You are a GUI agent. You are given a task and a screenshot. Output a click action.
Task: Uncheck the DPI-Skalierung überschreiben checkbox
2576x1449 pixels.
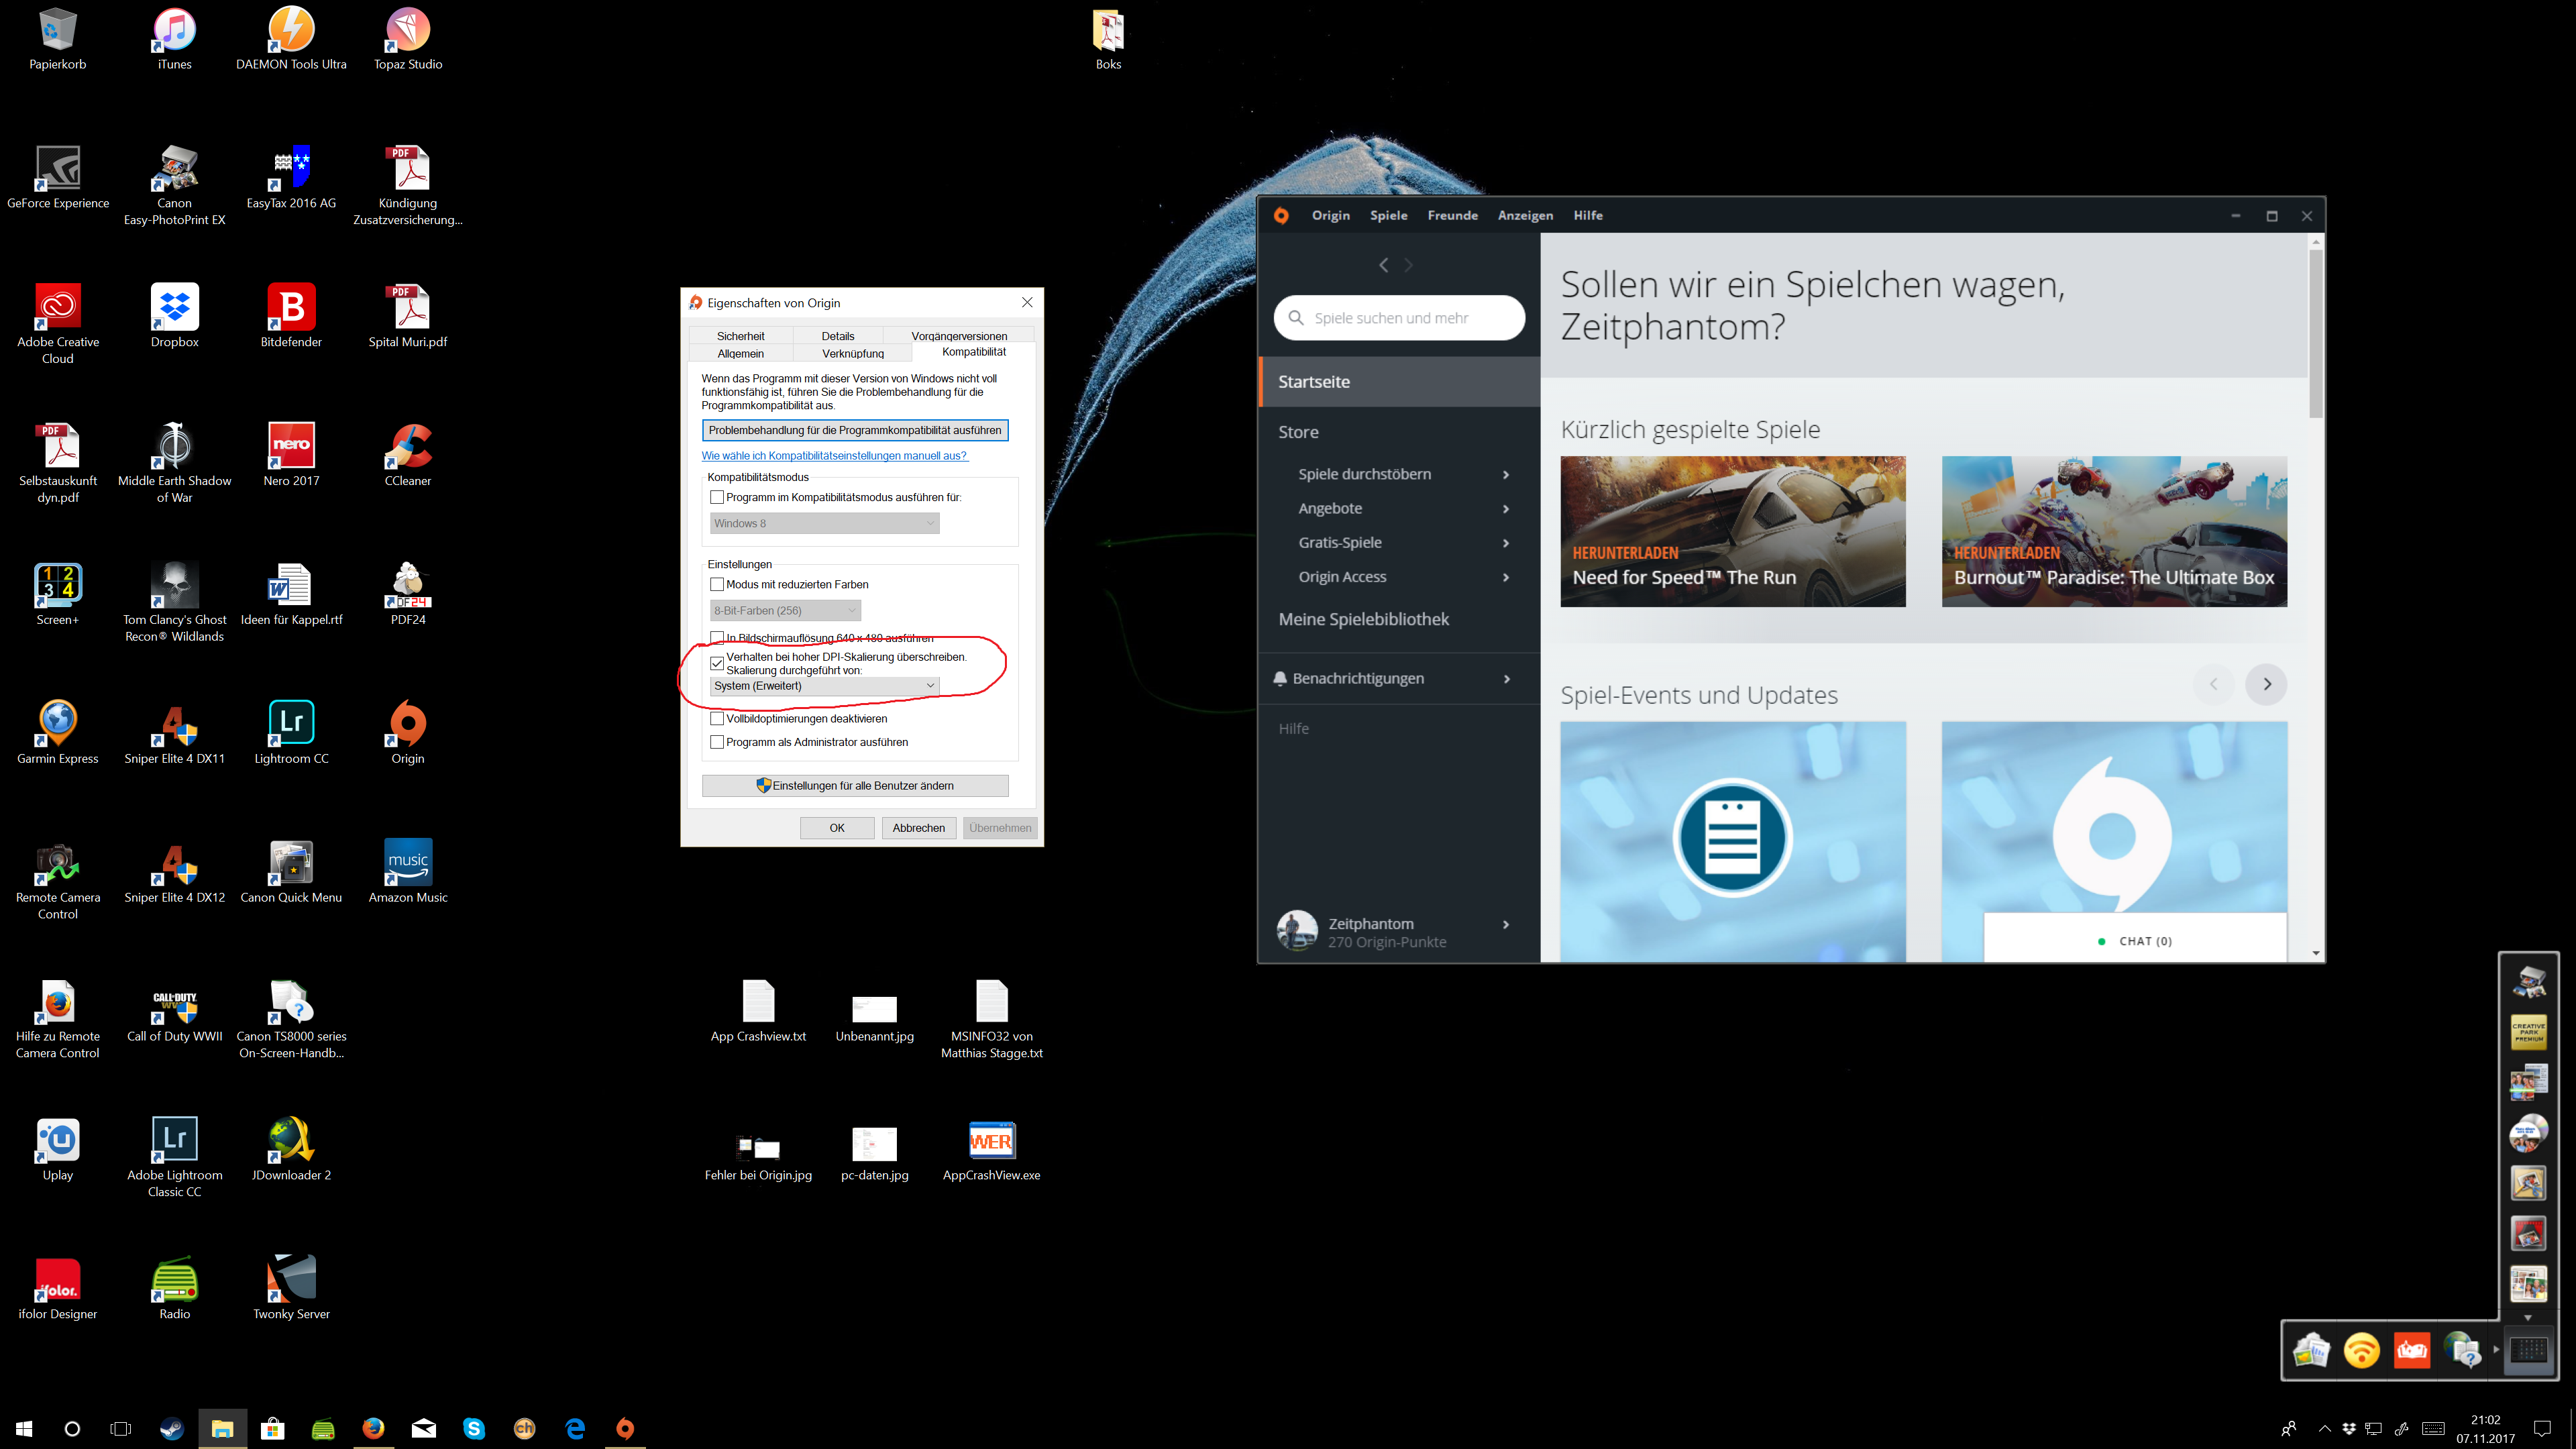(717, 663)
